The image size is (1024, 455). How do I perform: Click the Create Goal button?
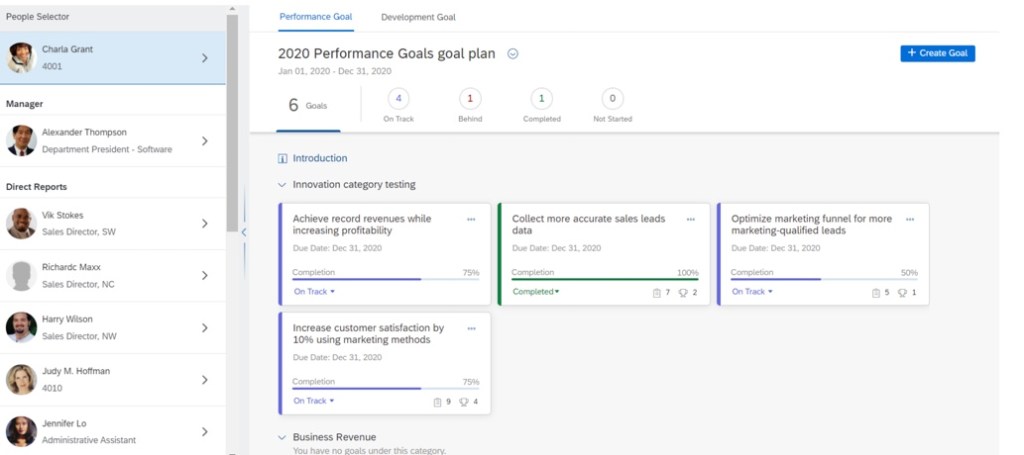click(937, 53)
